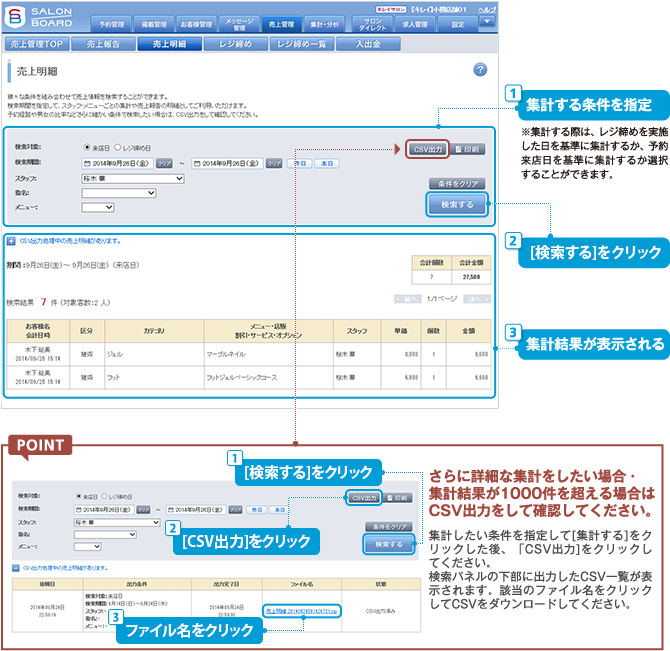Click the 昨日 button in POINT panel

point(257,510)
